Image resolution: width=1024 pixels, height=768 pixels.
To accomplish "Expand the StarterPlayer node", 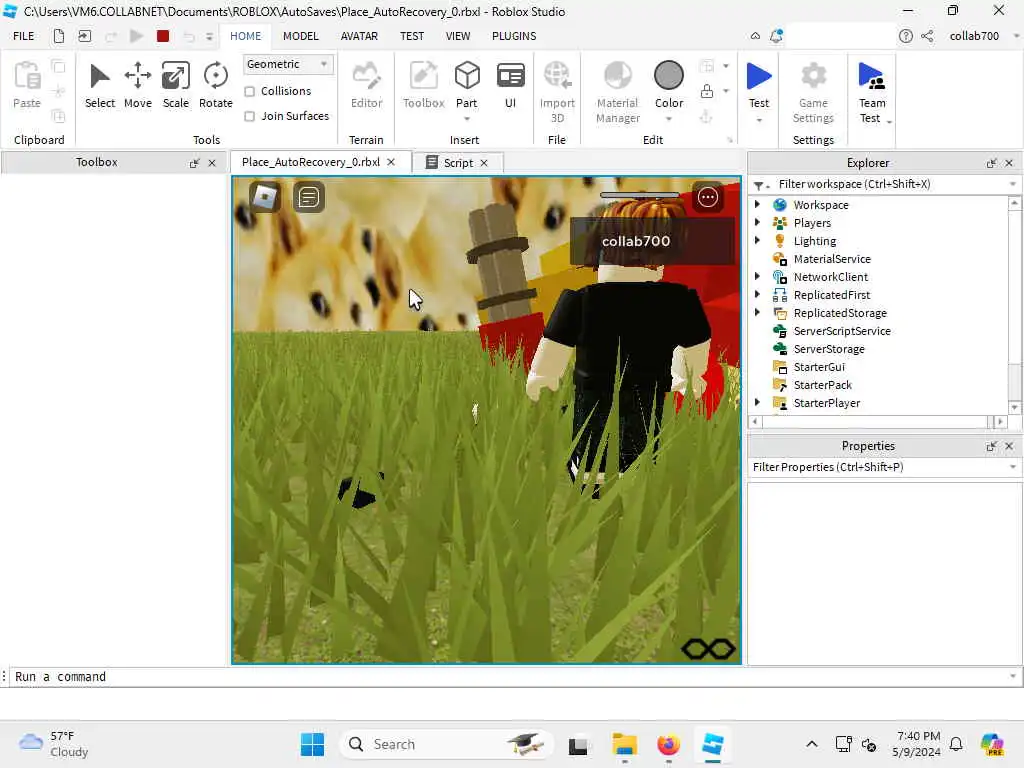I will point(757,403).
